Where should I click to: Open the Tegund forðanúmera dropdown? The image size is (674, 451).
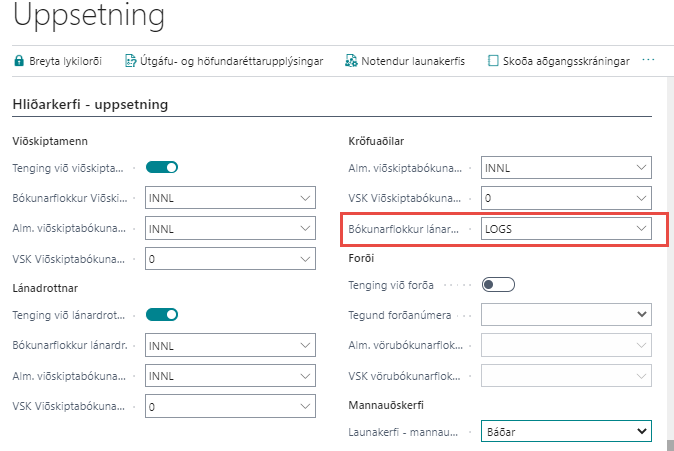click(641, 315)
